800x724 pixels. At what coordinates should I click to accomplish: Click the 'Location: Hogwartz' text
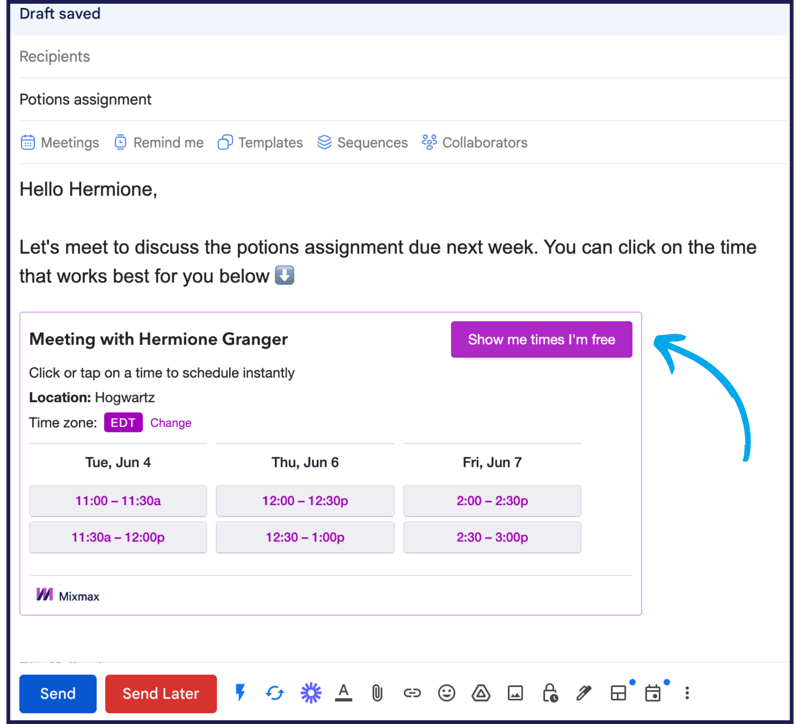92,397
